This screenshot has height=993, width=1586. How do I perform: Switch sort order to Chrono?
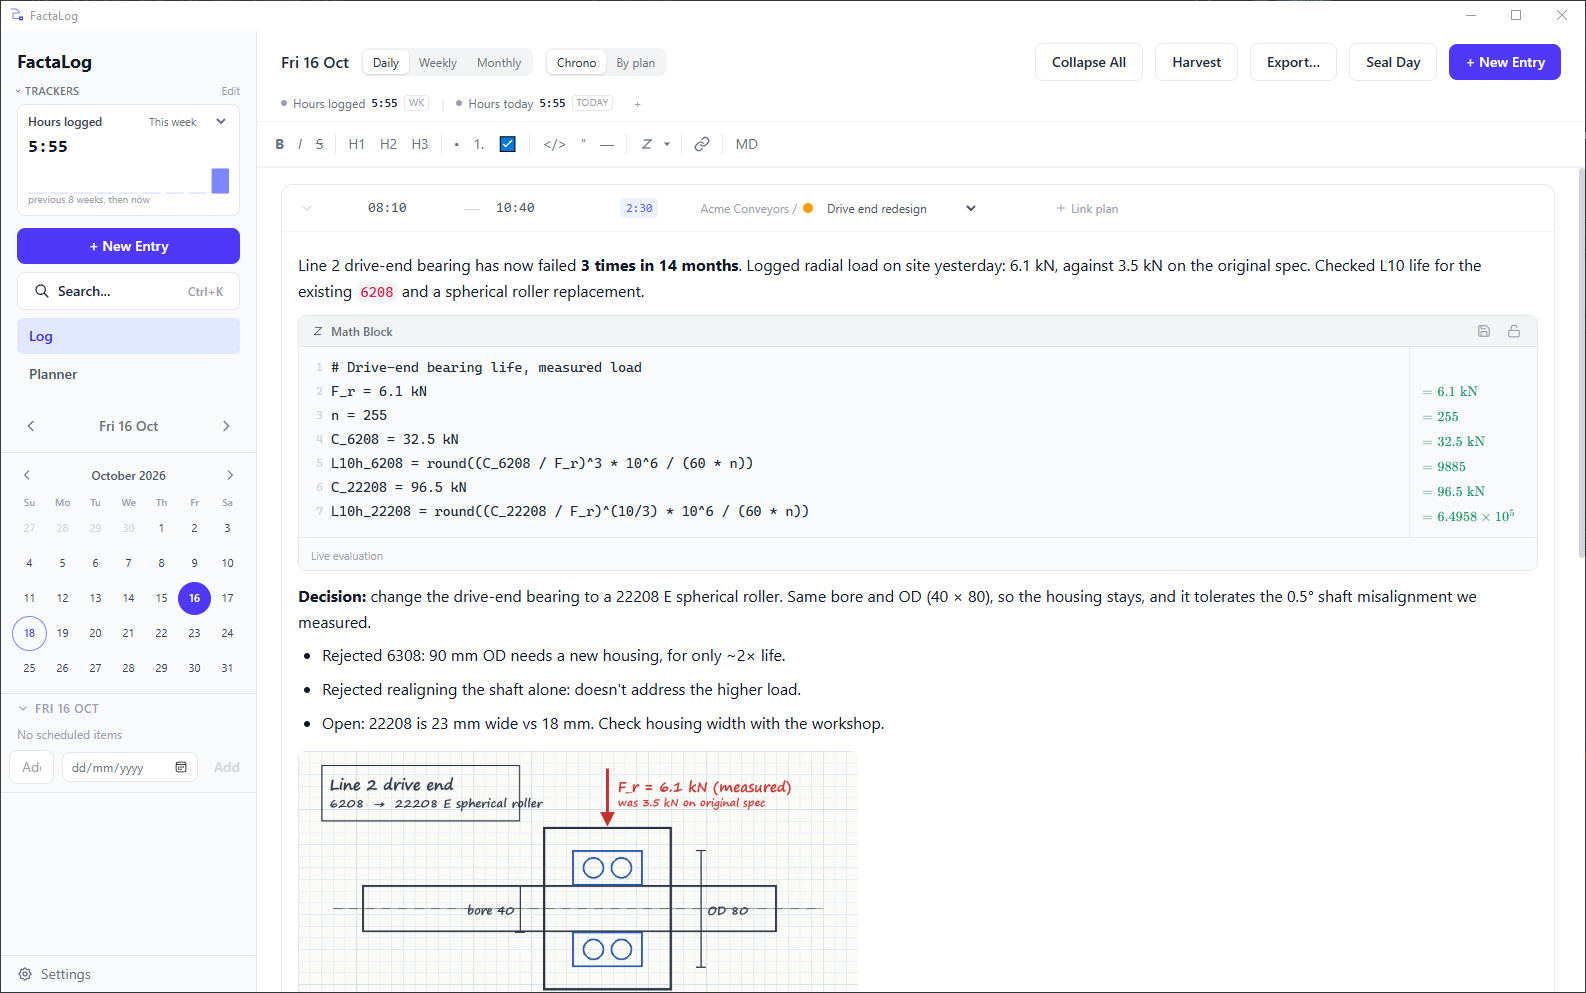(576, 62)
